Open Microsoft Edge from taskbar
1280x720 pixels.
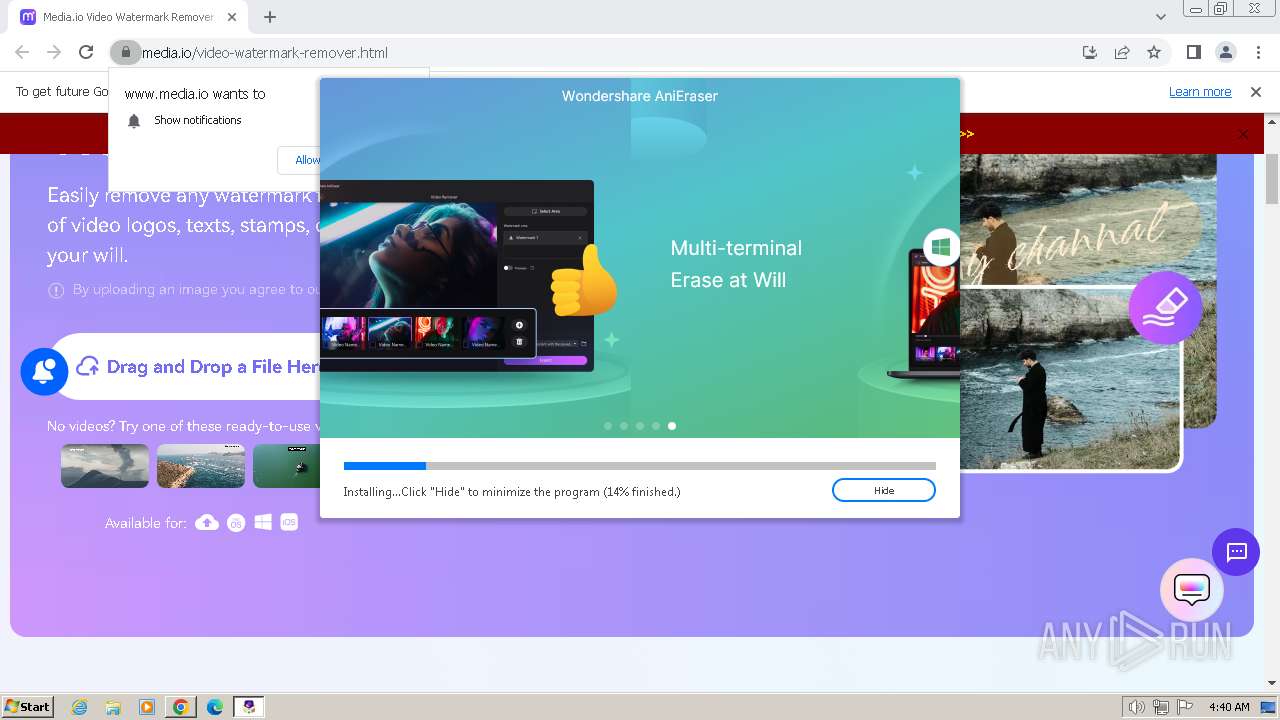pos(214,707)
